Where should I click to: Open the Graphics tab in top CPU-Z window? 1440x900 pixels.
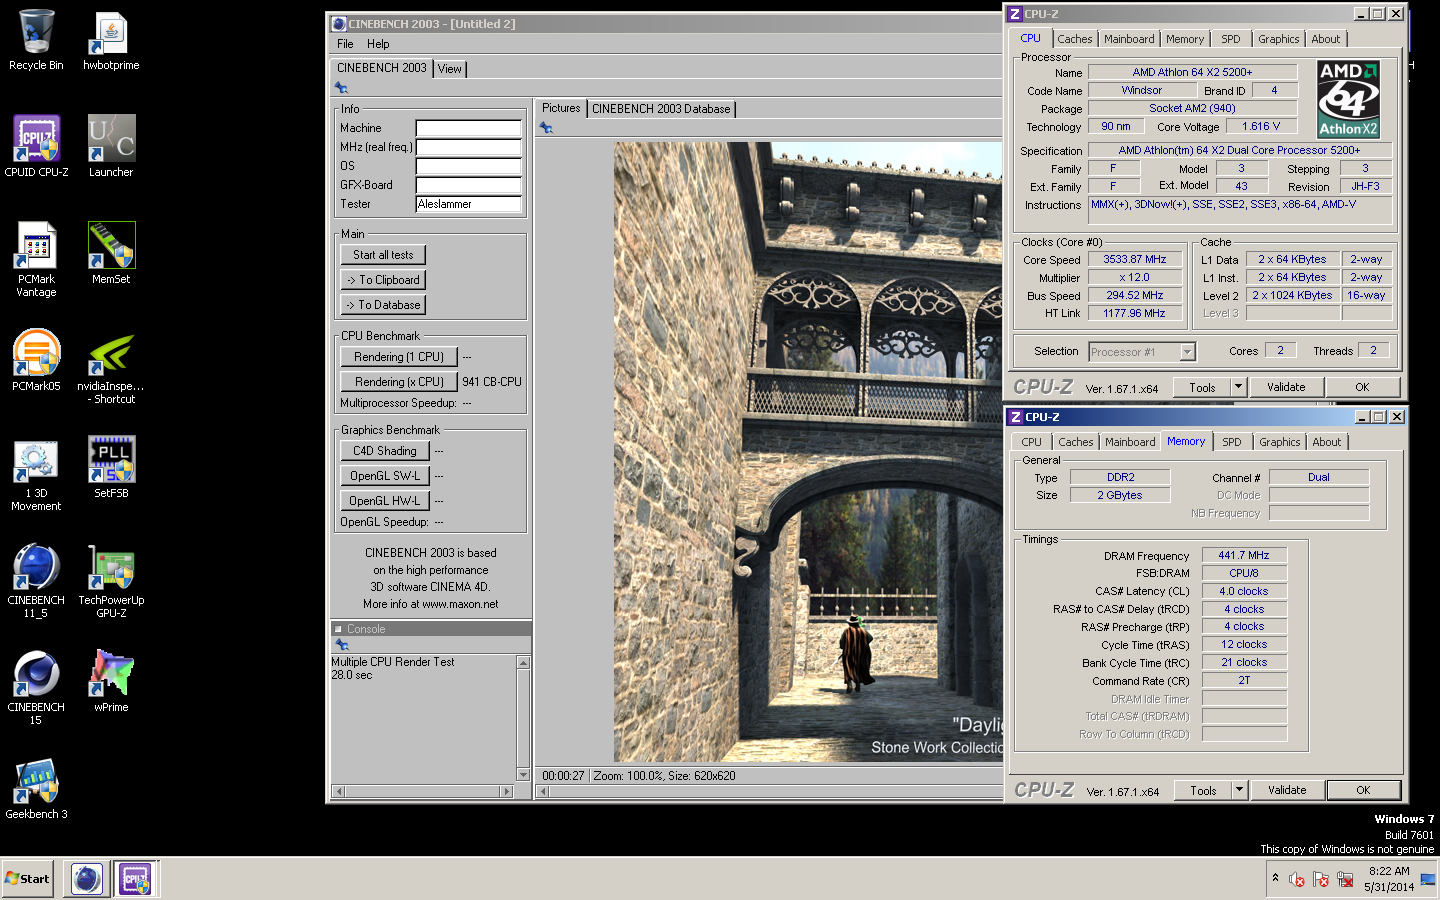pyautogui.click(x=1279, y=39)
